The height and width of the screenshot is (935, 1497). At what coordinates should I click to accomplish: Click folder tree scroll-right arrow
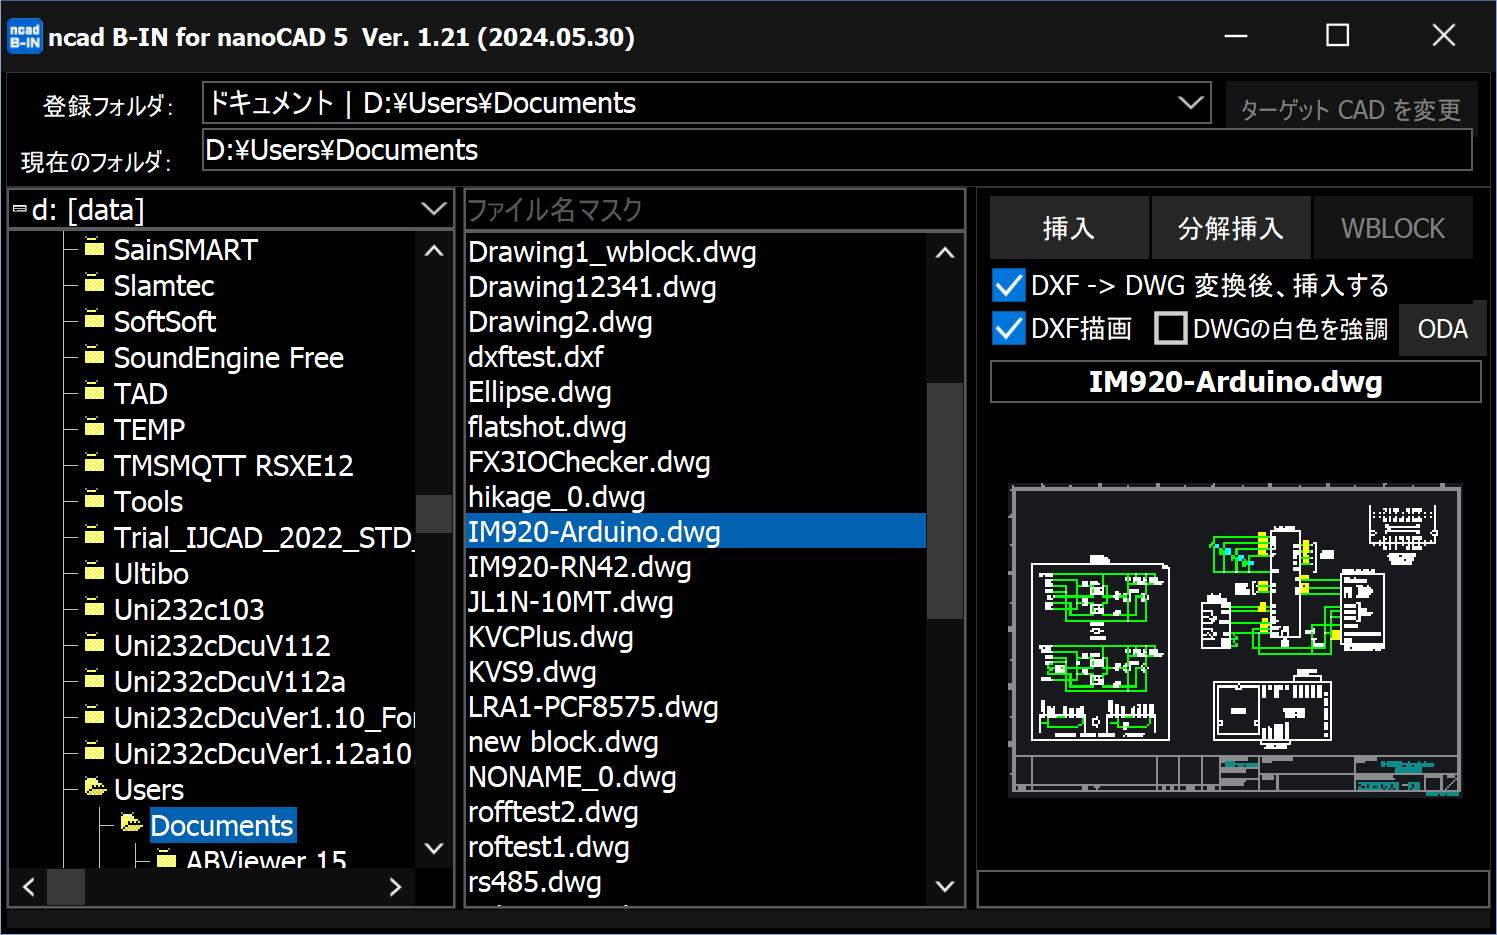[x=395, y=886]
